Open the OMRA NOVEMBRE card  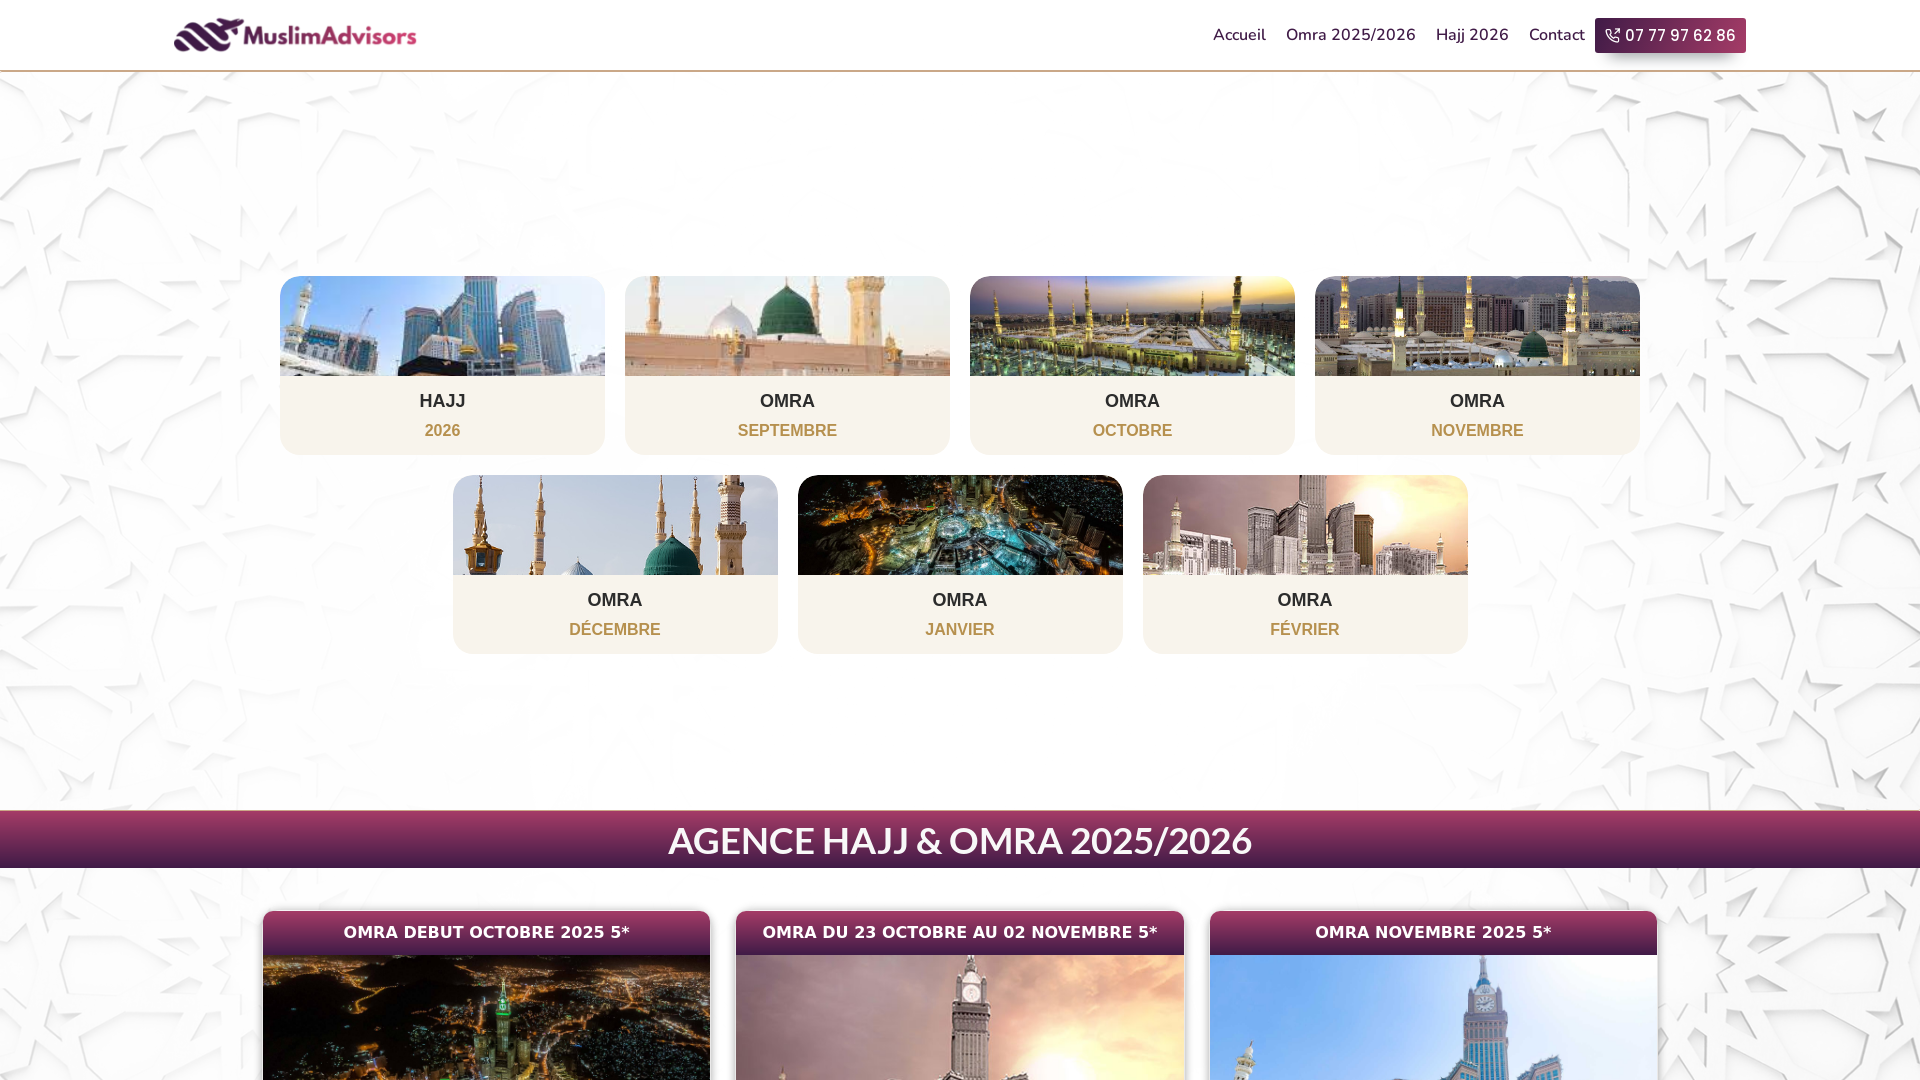point(1477,365)
